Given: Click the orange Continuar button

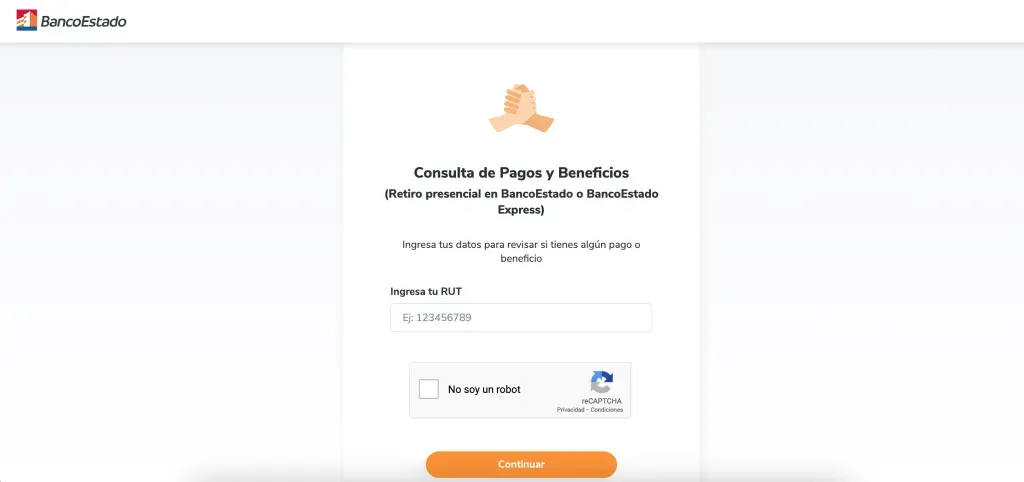Looking at the screenshot, I should 521,464.
